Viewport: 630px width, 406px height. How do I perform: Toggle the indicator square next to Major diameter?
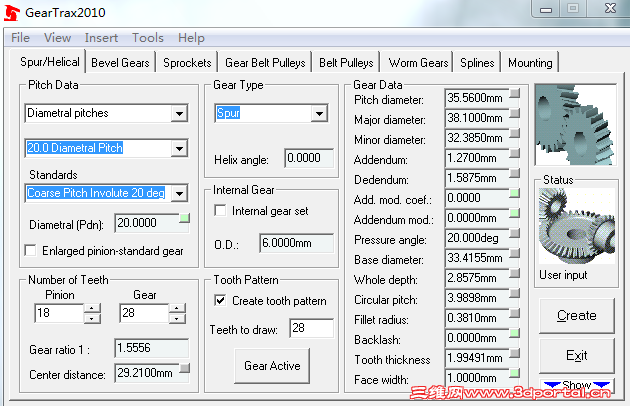pyautogui.click(x=515, y=113)
